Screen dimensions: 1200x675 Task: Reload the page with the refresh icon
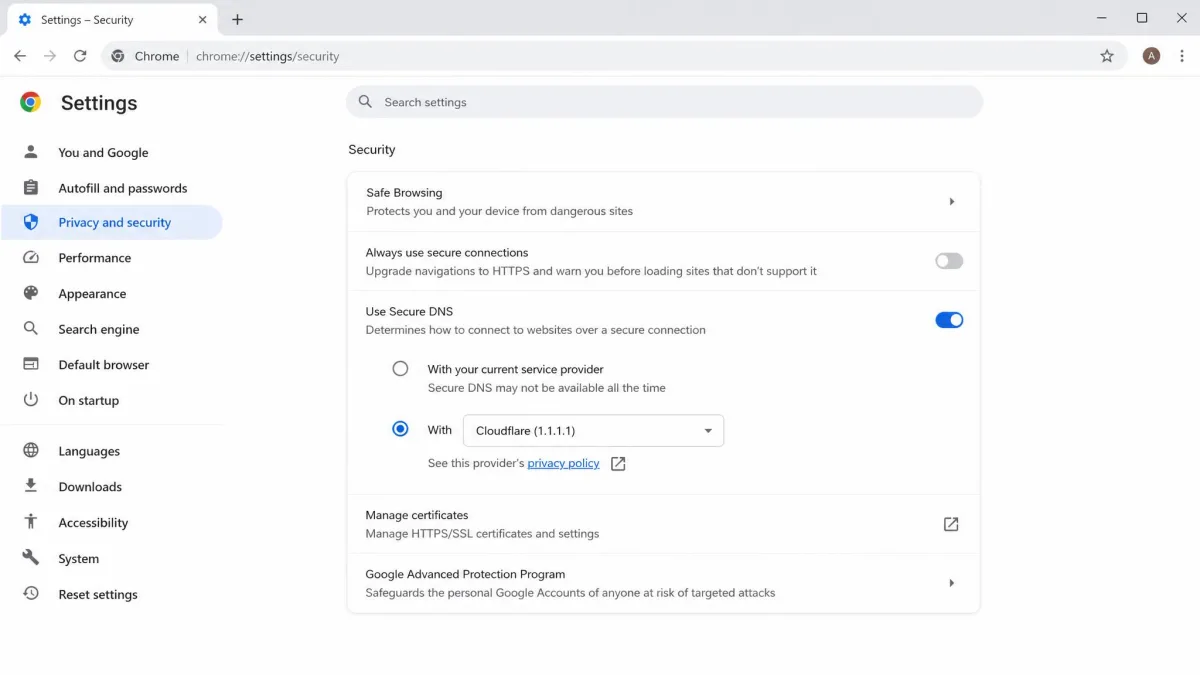[80, 56]
